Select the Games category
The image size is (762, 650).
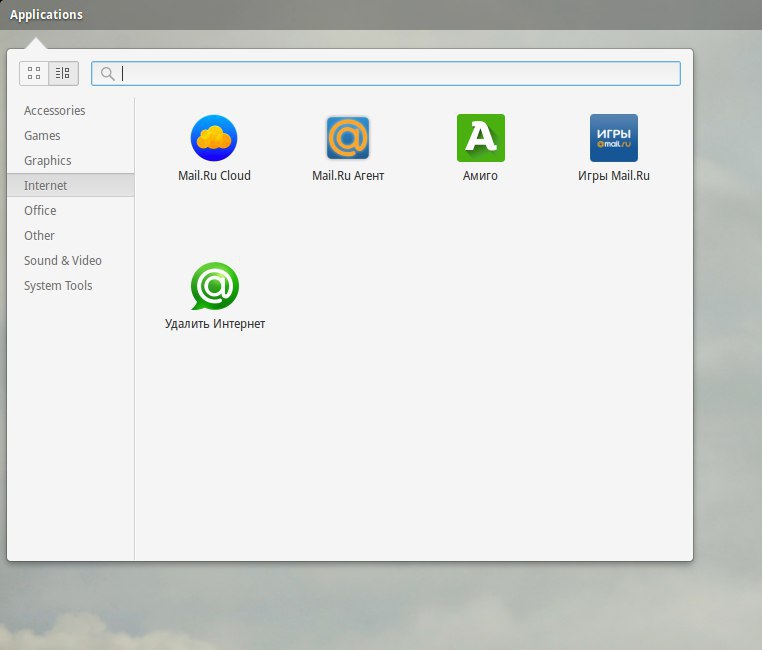pos(70,136)
